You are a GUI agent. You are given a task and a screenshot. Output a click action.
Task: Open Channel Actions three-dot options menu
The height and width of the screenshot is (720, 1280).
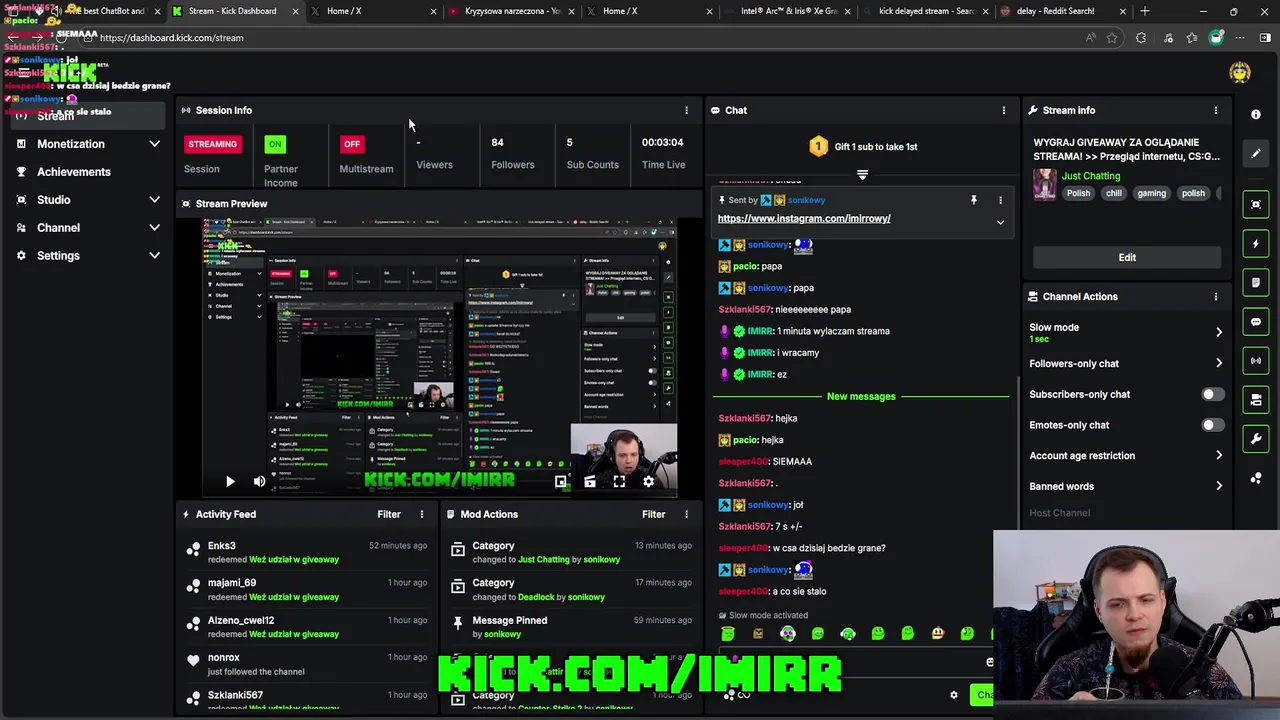click(x=1216, y=296)
